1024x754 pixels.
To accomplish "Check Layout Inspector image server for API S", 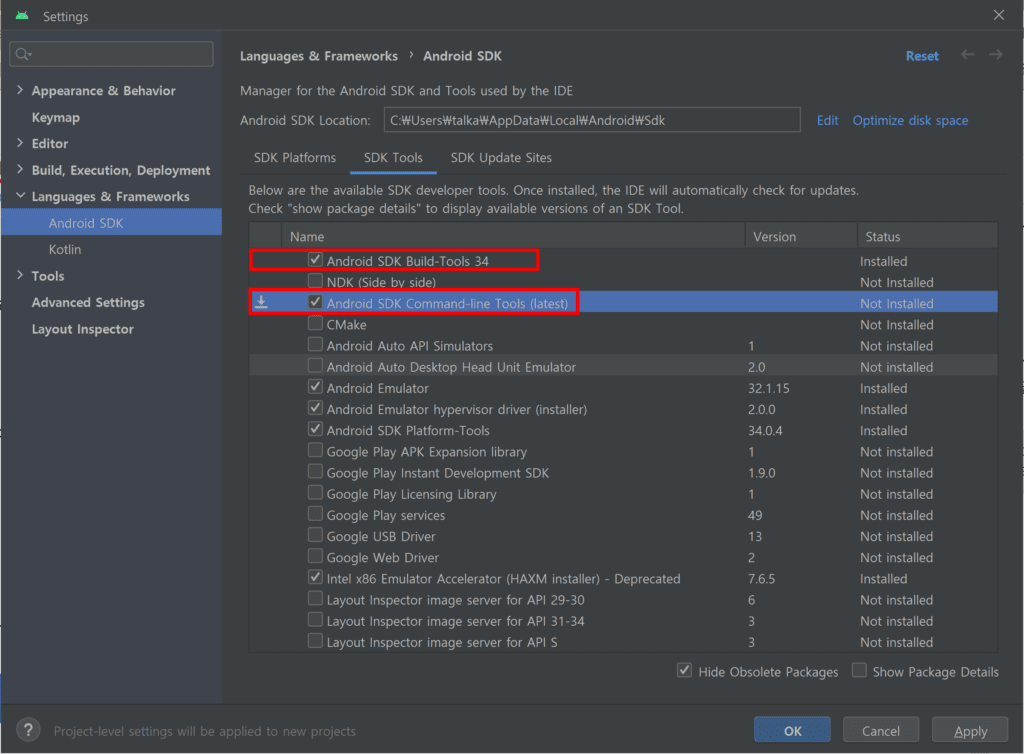I will pos(315,641).
